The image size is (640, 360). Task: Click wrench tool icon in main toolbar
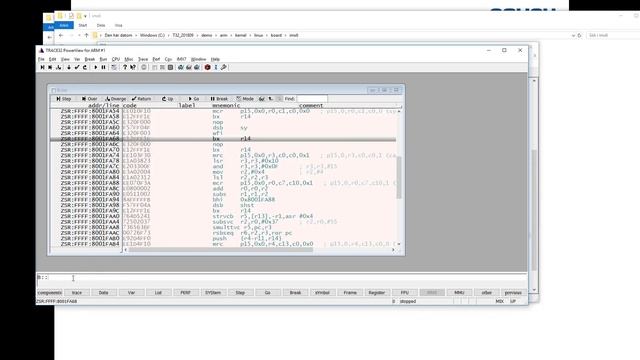coord(224,67)
